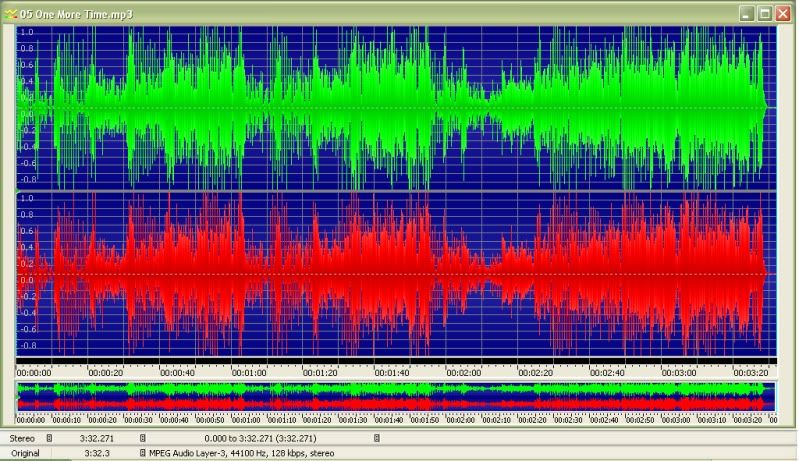Click 00:02:30 on the overview ruler
The image size is (799, 461).
pos(569,420)
